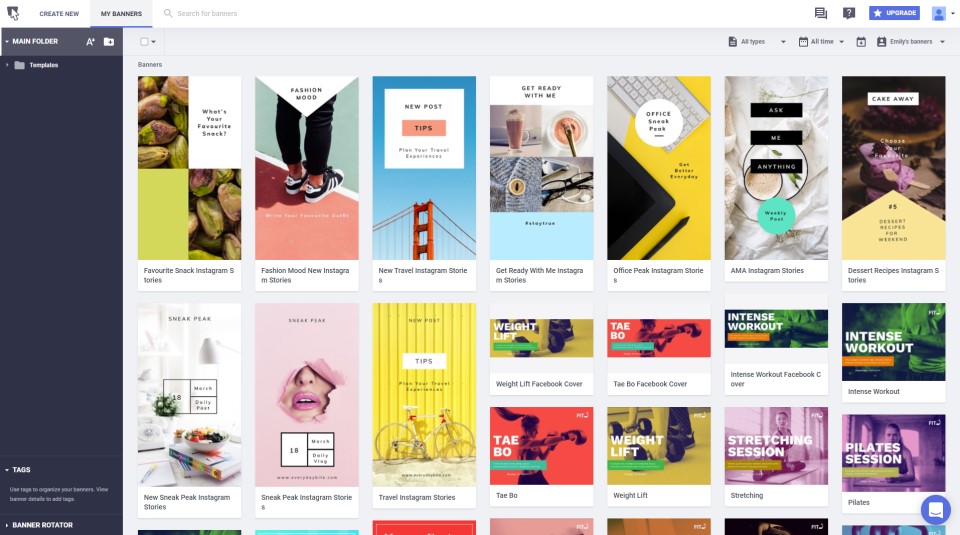Click the user profile avatar
This screenshot has width=960, height=535.
coord(939,13)
